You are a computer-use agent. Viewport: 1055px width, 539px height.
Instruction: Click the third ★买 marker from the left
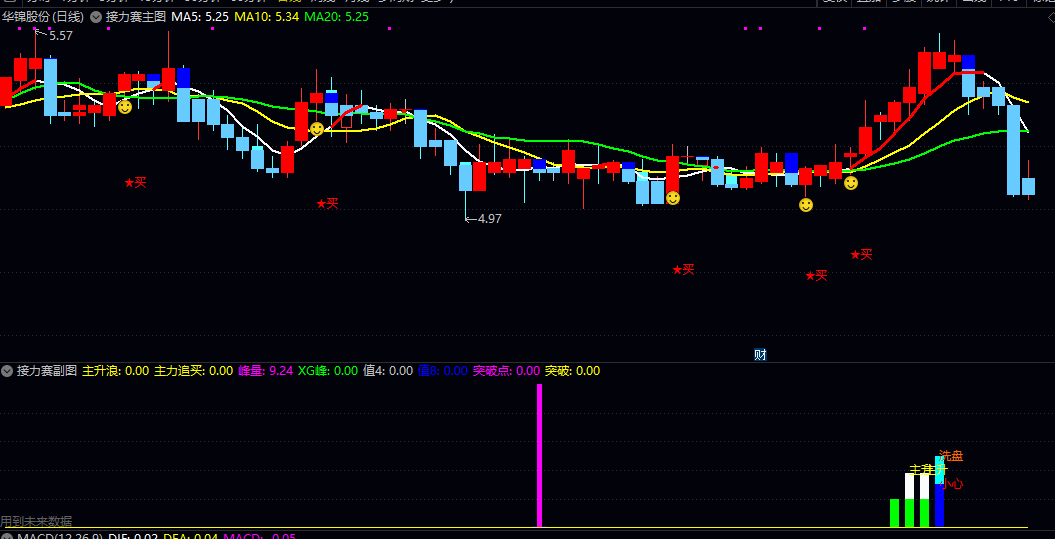pos(683,269)
